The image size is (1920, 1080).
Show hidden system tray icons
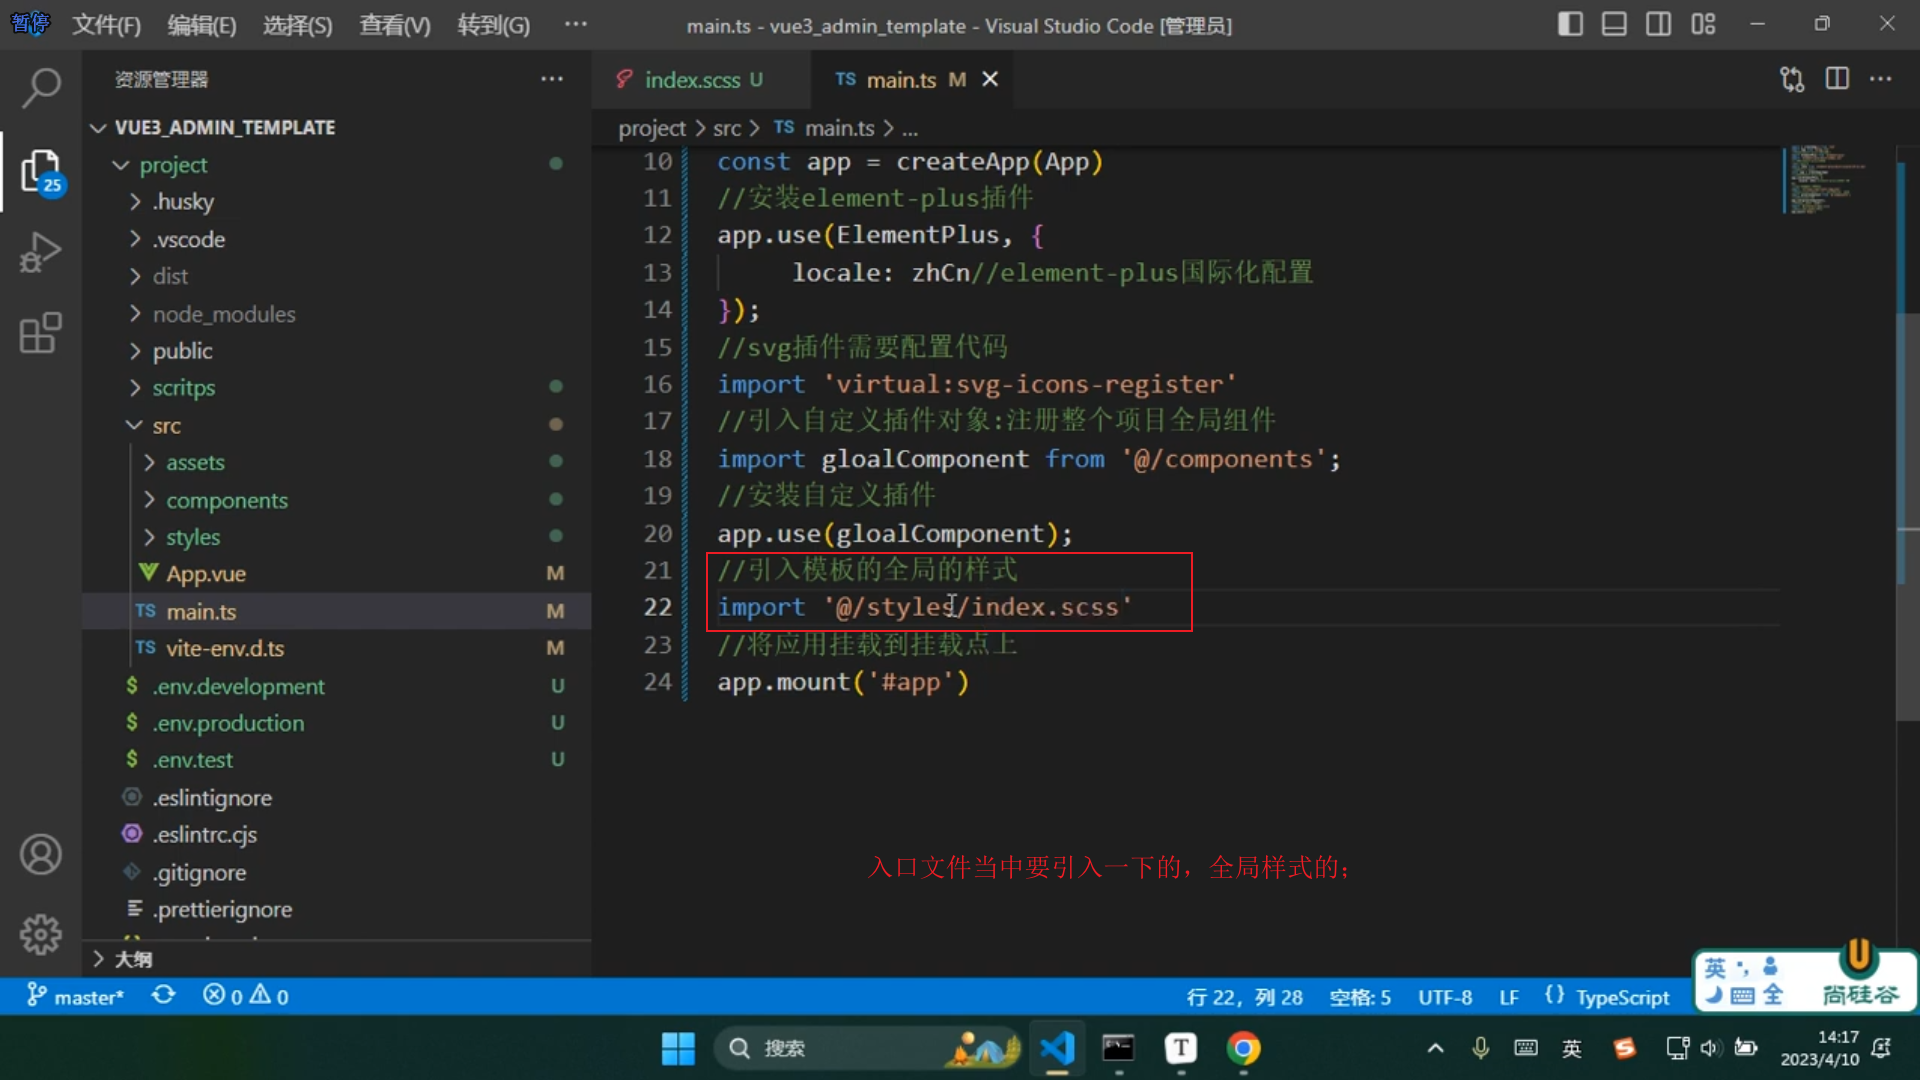tap(1435, 1048)
